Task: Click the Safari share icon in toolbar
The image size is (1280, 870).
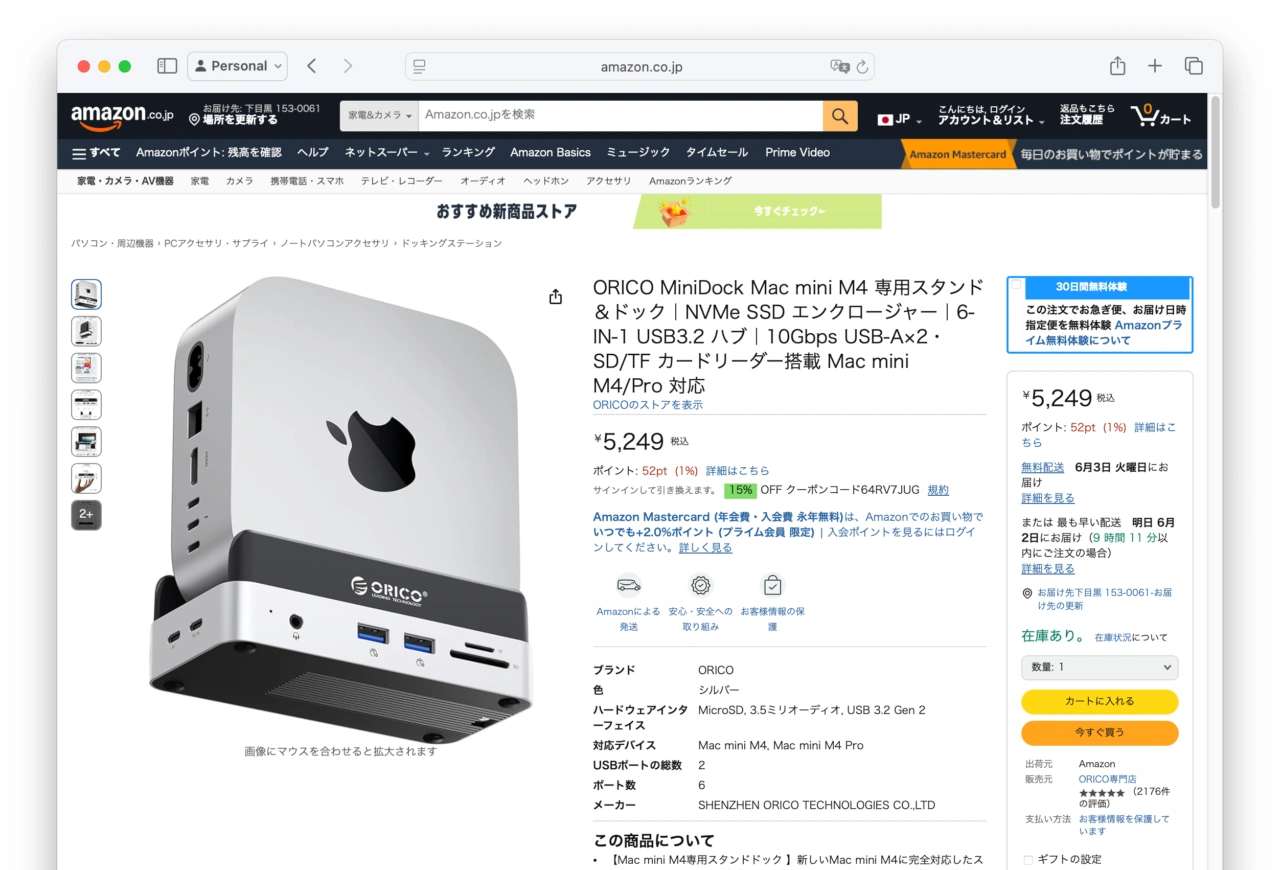Action: click(x=1117, y=66)
